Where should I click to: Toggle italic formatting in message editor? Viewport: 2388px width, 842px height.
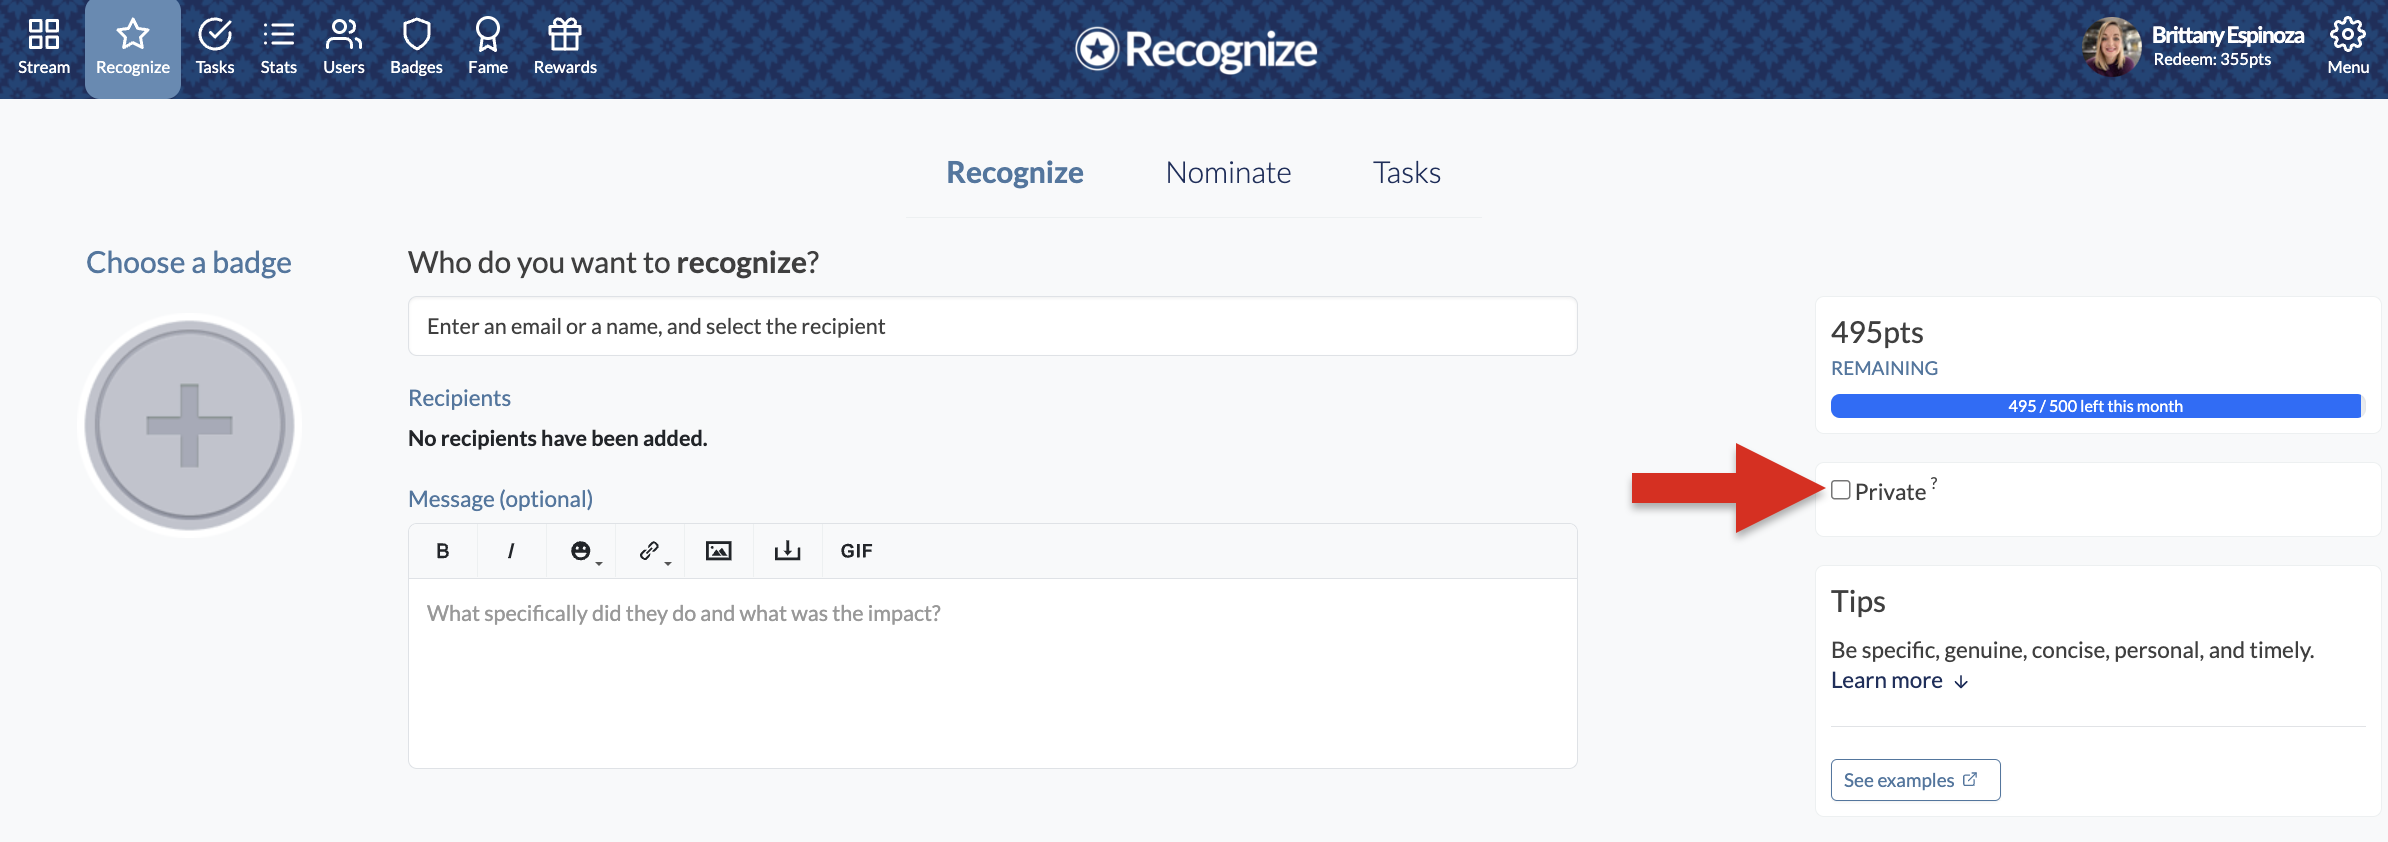click(511, 551)
